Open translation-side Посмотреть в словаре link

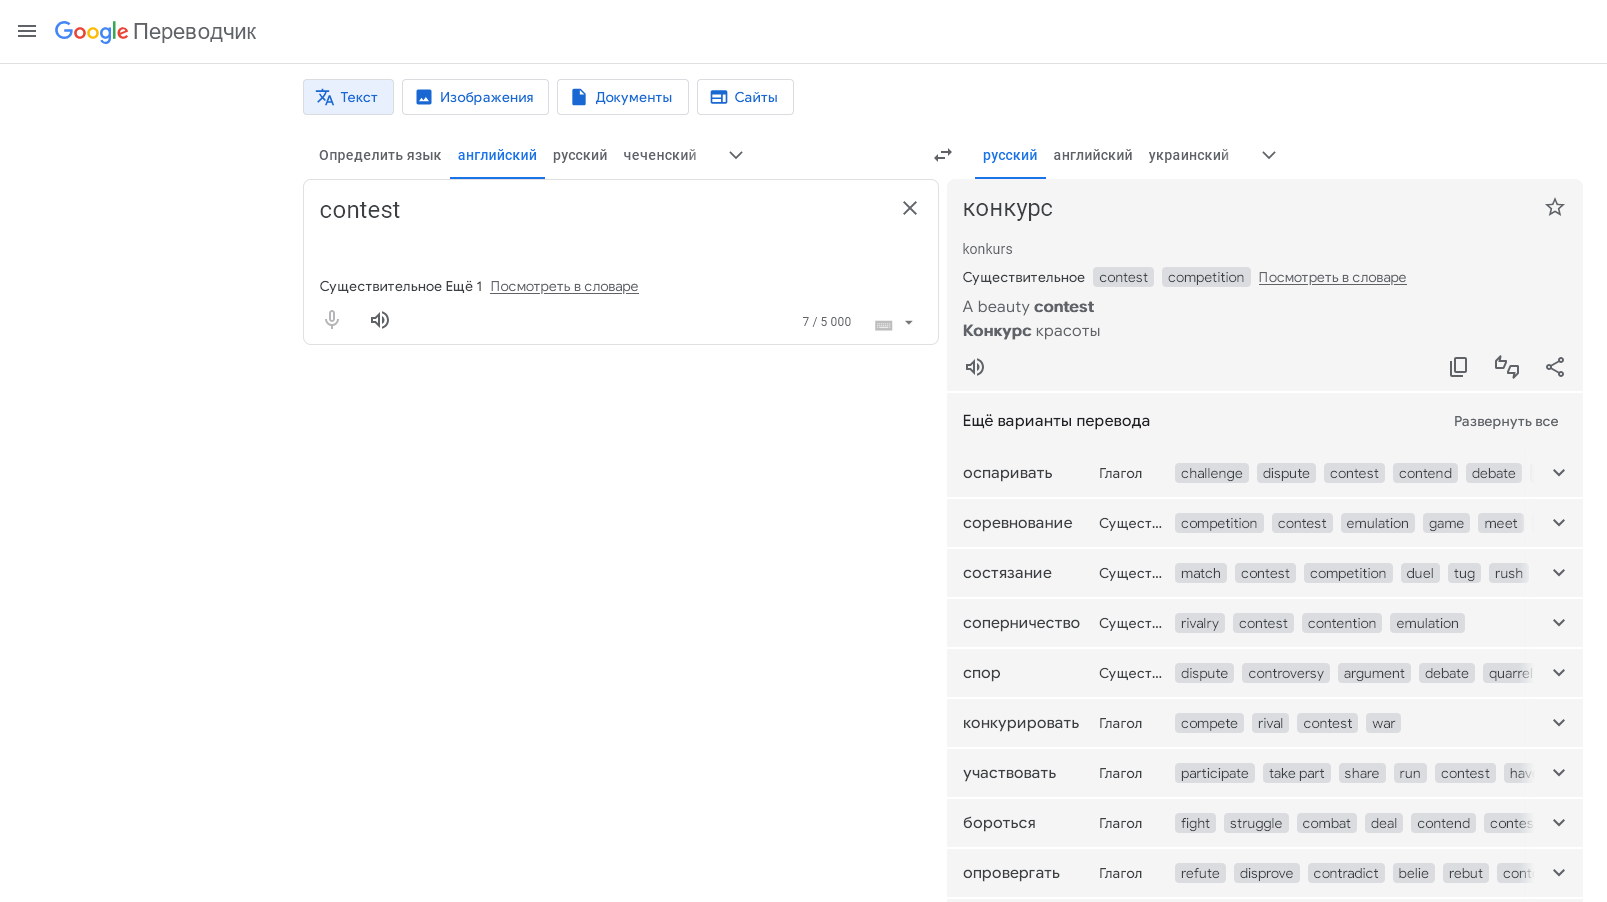[1332, 277]
